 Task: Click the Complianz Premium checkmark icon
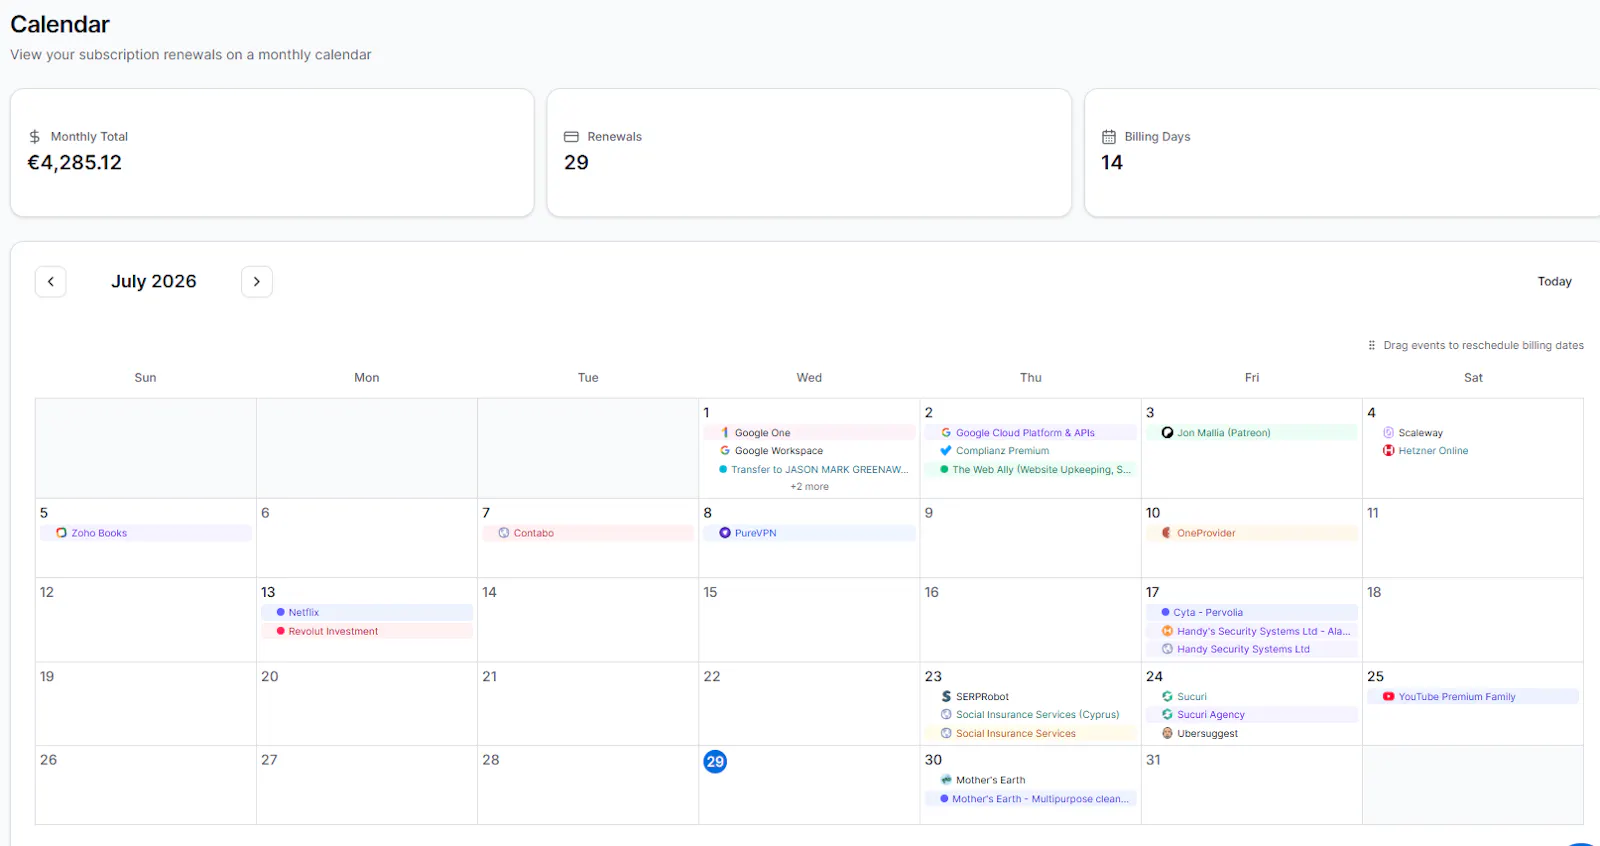(x=946, y=451)
